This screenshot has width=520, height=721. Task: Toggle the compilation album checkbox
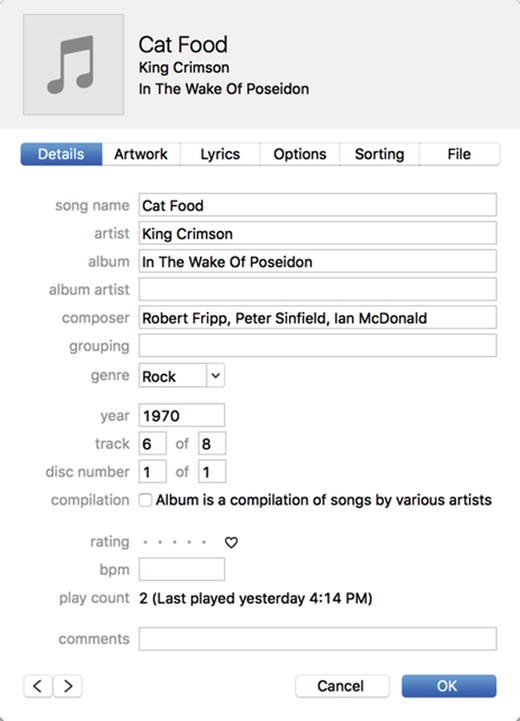click(x=145, y=500)
